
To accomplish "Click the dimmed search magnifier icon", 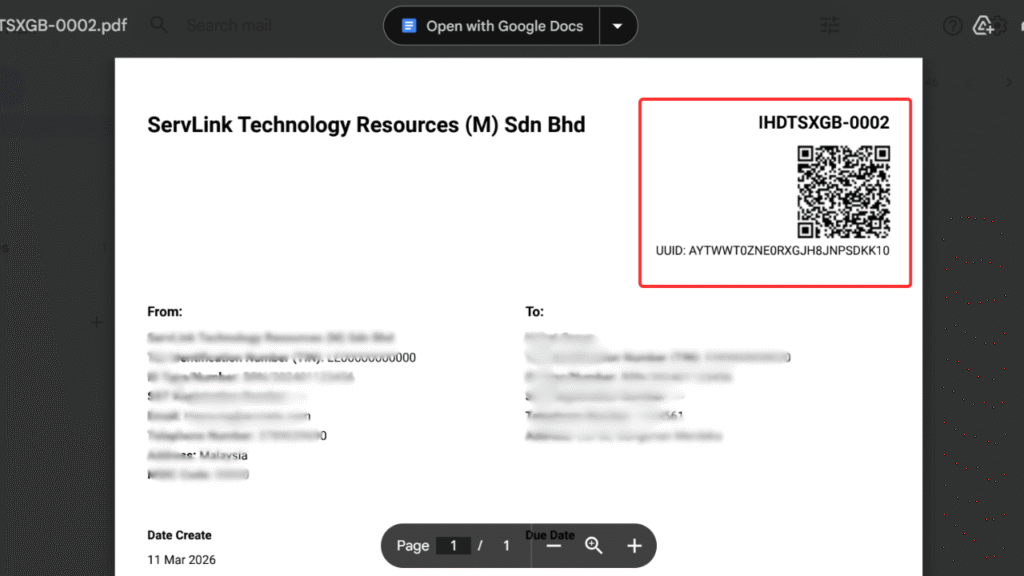I will pos(159,25).
